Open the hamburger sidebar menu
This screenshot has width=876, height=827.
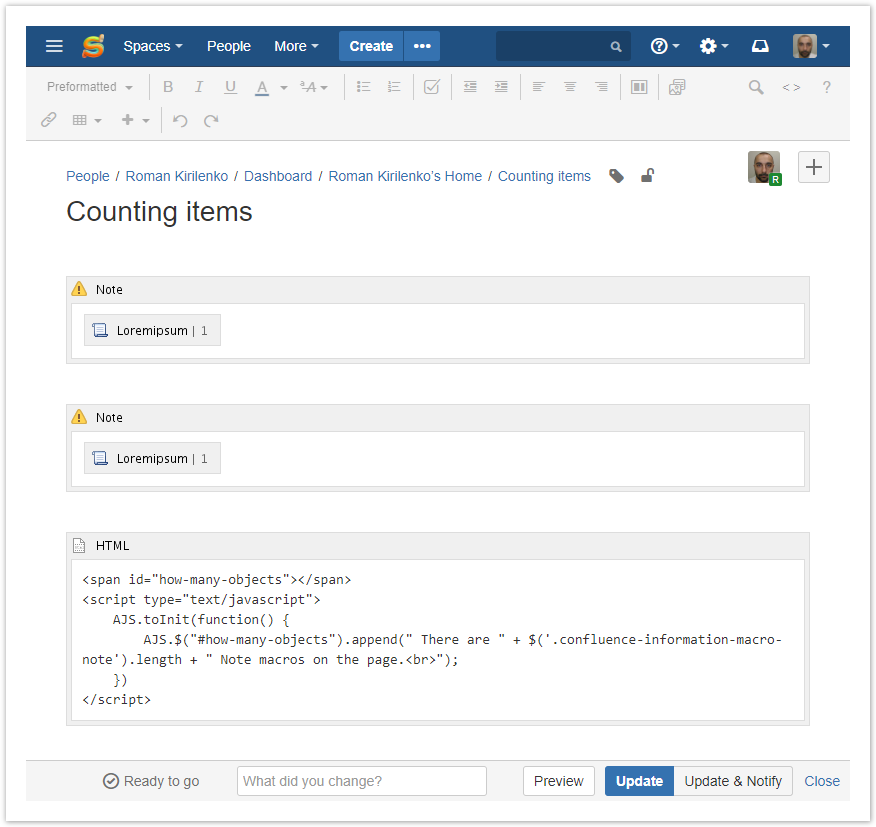(x=54, y=46)
